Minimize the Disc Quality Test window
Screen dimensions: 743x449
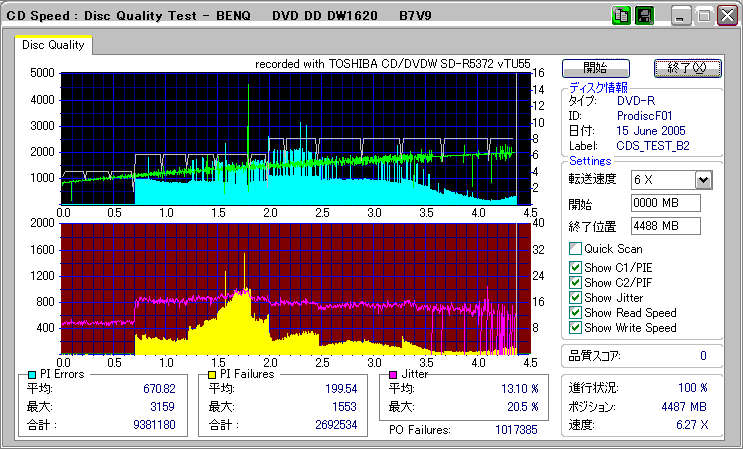(681, 16)
